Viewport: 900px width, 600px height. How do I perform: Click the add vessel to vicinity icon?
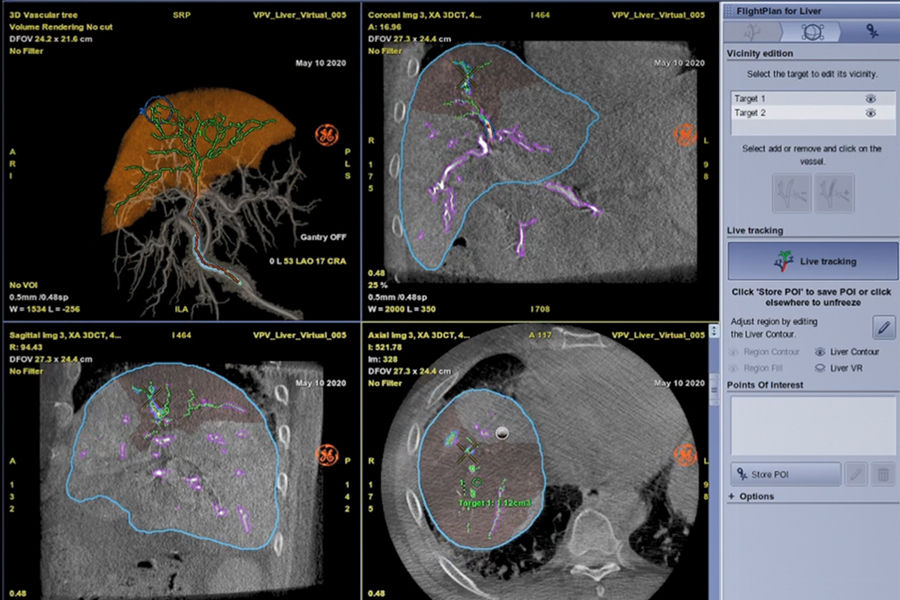coord(834,193)
